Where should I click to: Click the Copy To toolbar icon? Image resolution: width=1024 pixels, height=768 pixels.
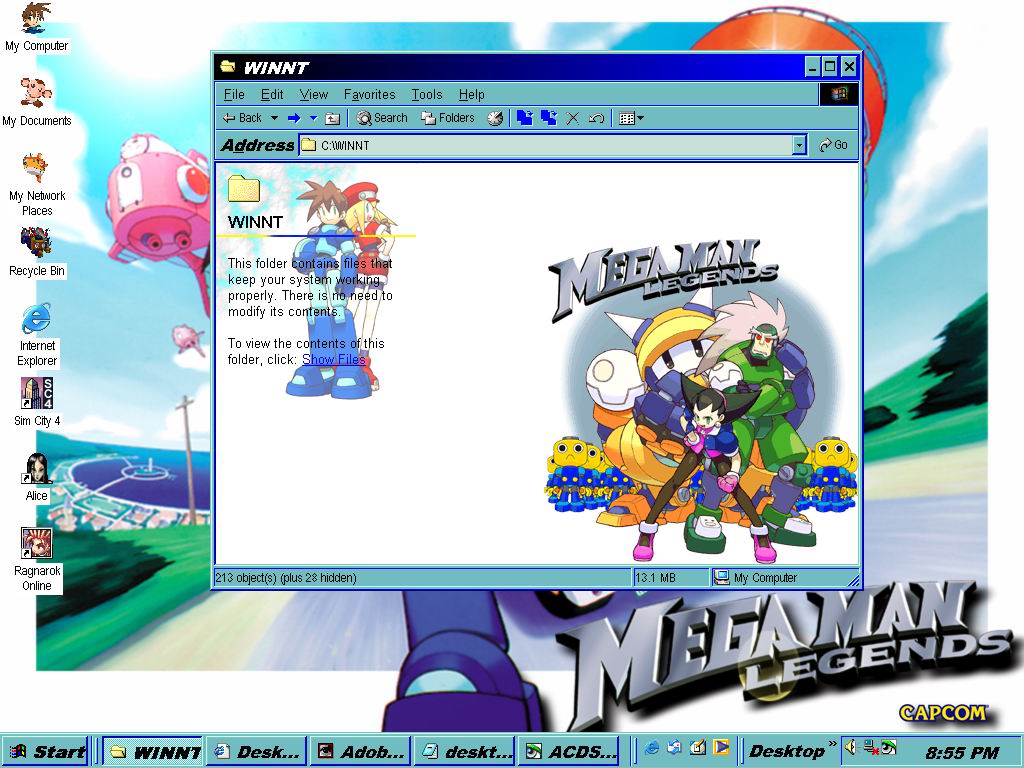click(549, 118)
